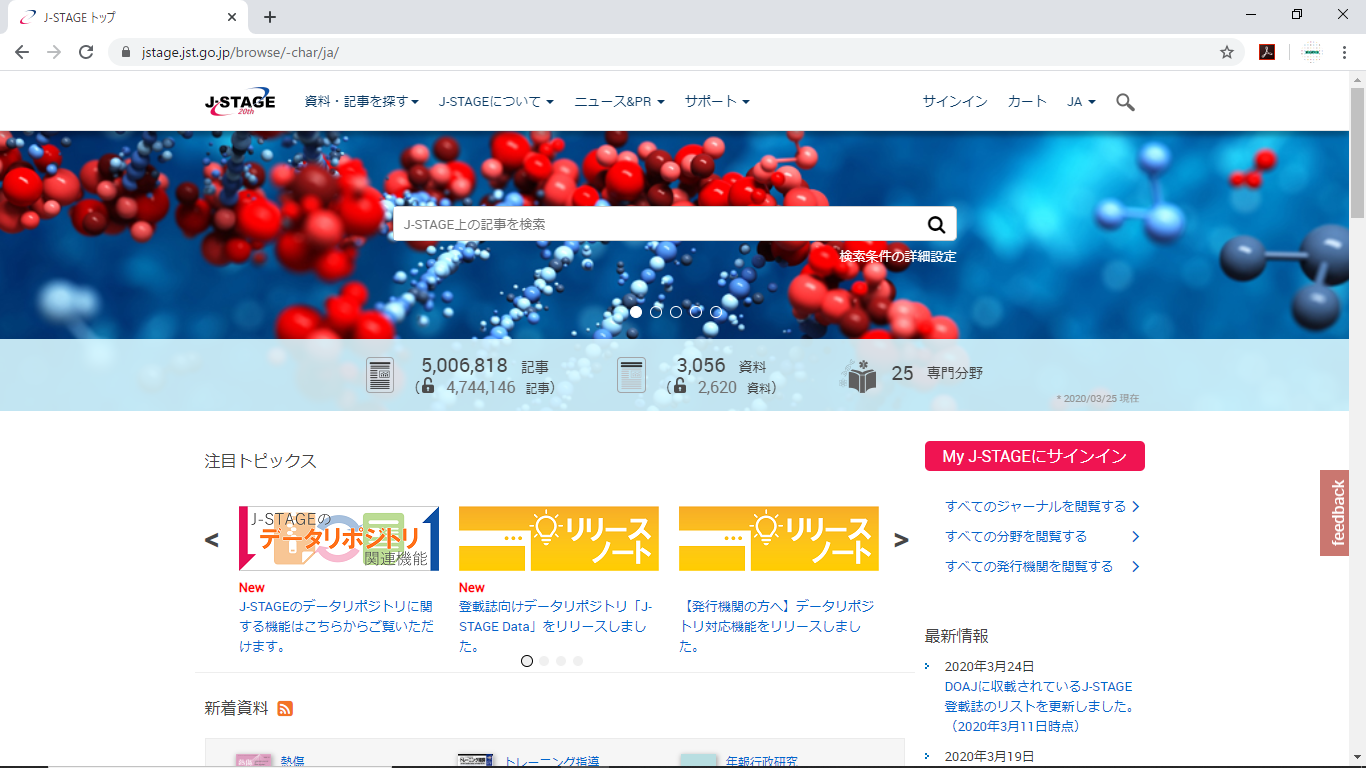Click the articles document icon beside 5,006,818

click(x=380, y=376)
